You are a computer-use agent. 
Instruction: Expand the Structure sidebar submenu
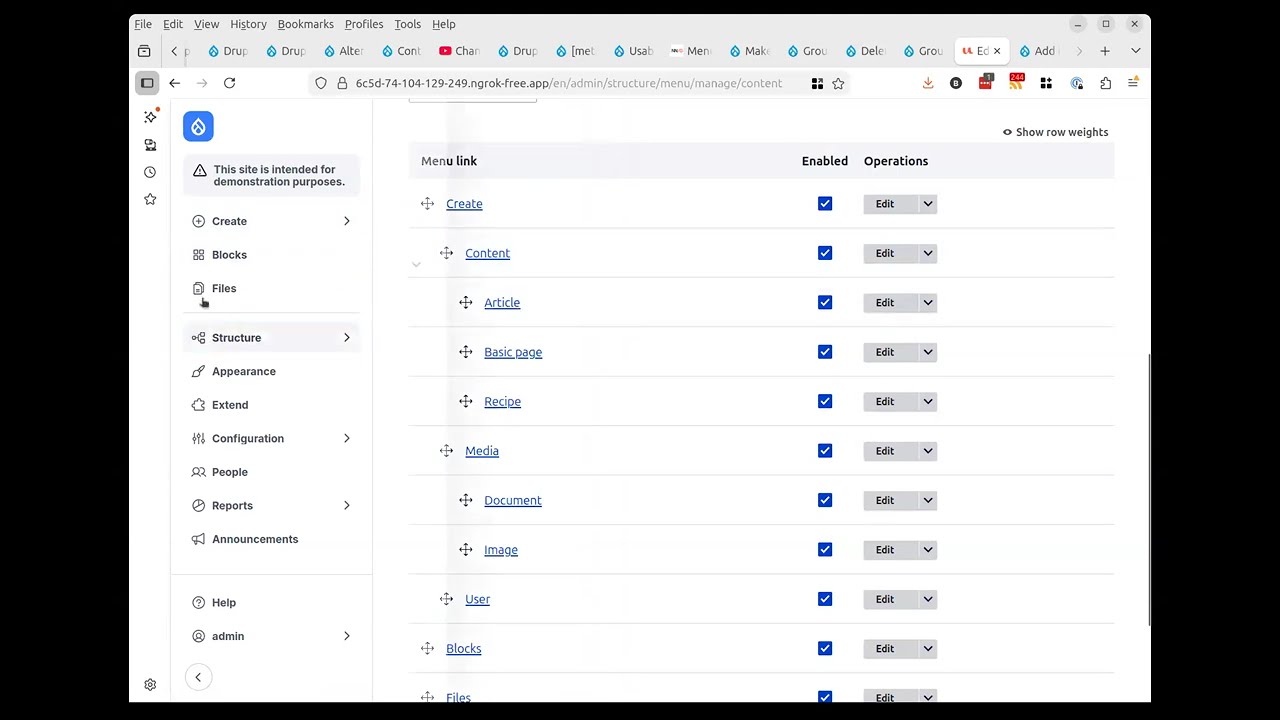click(347, 338)
